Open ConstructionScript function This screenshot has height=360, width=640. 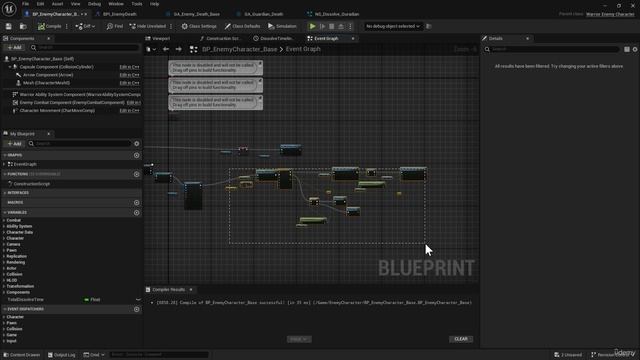[x=32, y=184]
